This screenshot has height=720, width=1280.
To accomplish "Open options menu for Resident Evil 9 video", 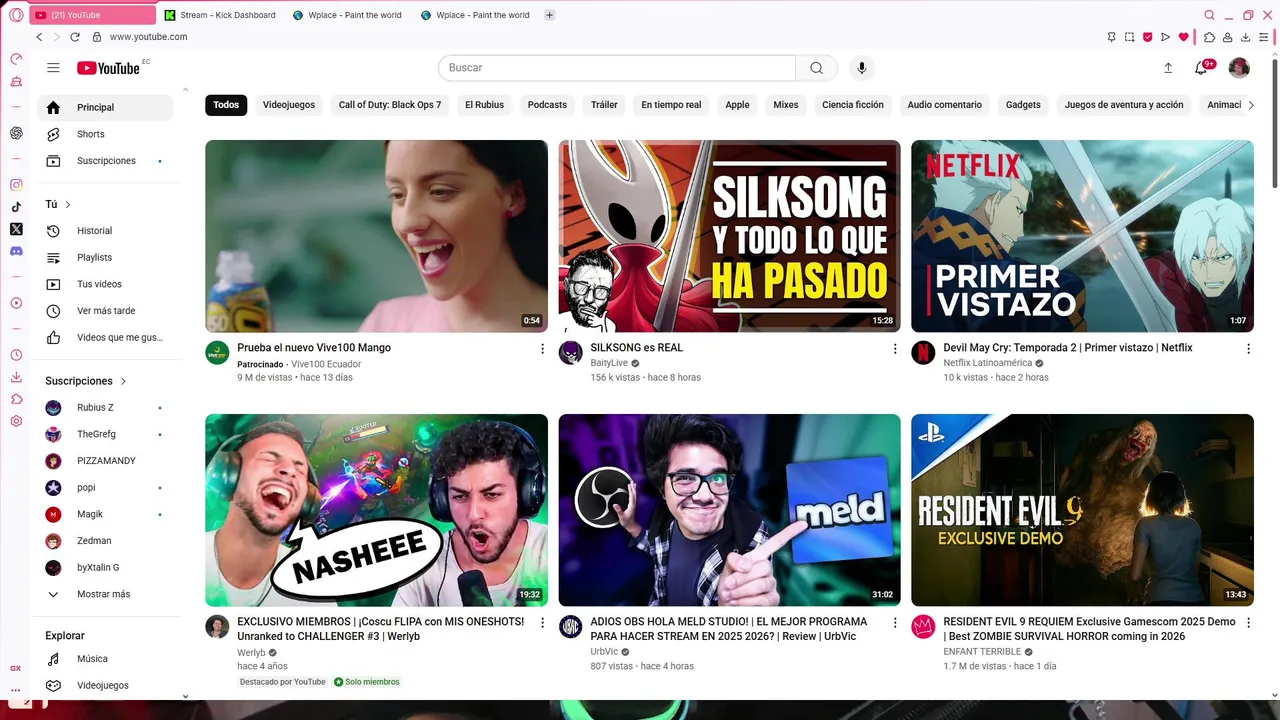I will (1248, 623).
